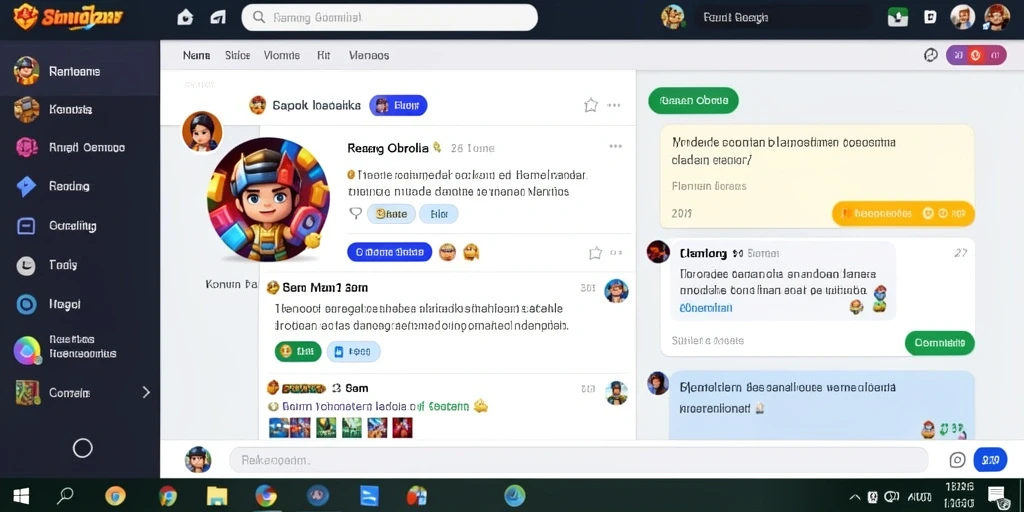Toggle the purple pill switch at top right
Screen dimensions: 1024x512
click(976, 56)
